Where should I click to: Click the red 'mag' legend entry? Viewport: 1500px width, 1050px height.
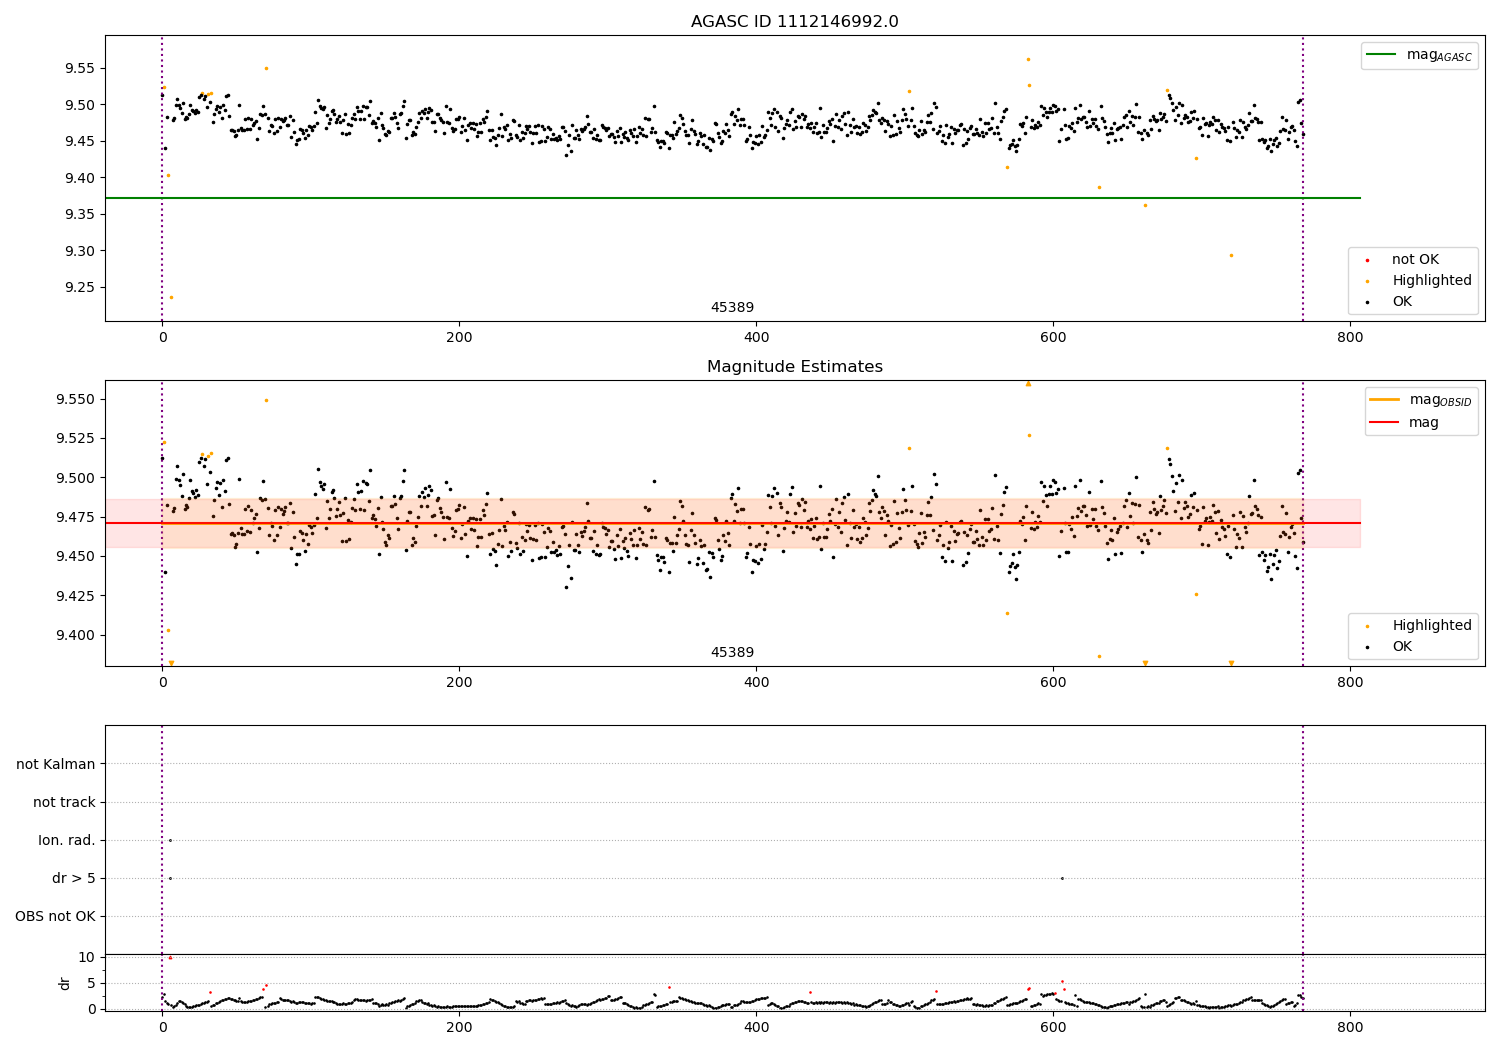pos(1405,423)
